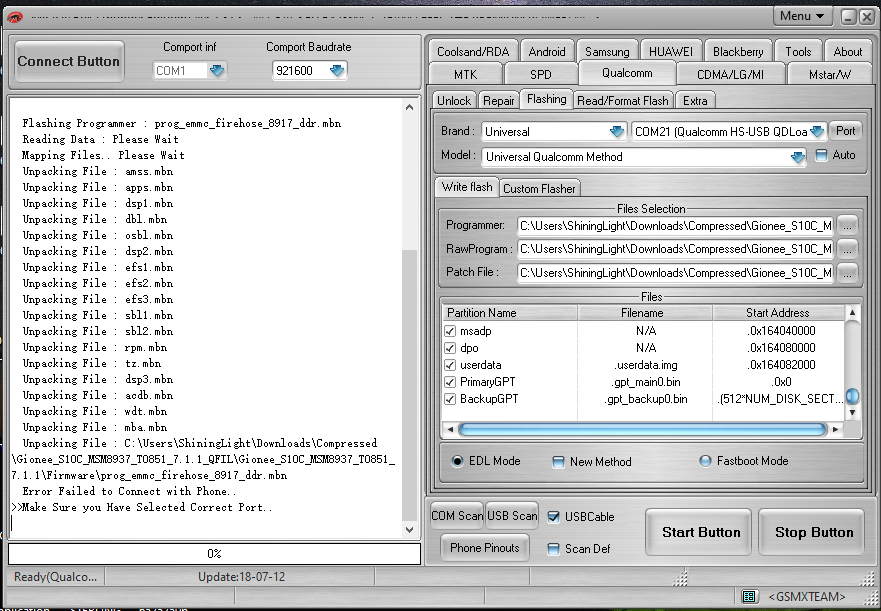Open the HUAWEI tab

[671, 52]
